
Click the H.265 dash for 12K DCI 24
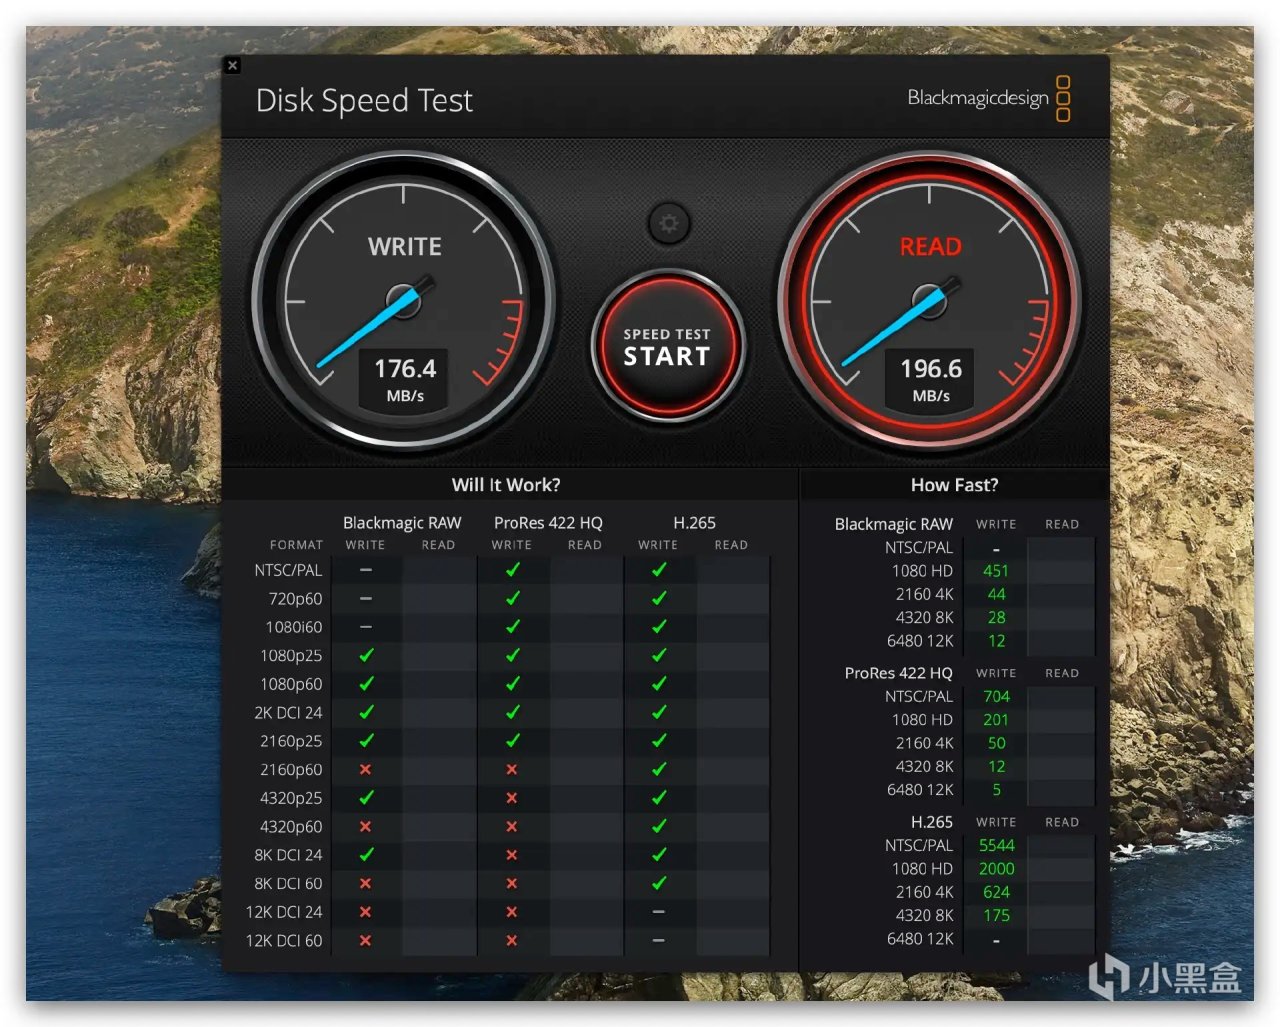pyautogui.click(x=658, y=912)
